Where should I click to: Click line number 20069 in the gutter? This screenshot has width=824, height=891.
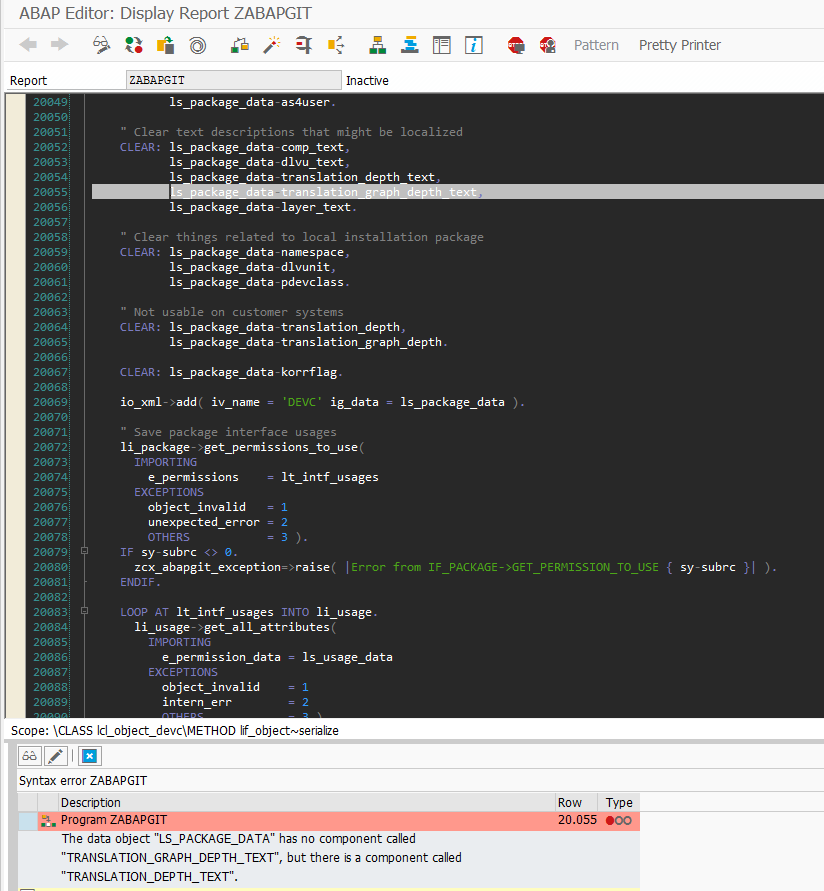[50, 402]
